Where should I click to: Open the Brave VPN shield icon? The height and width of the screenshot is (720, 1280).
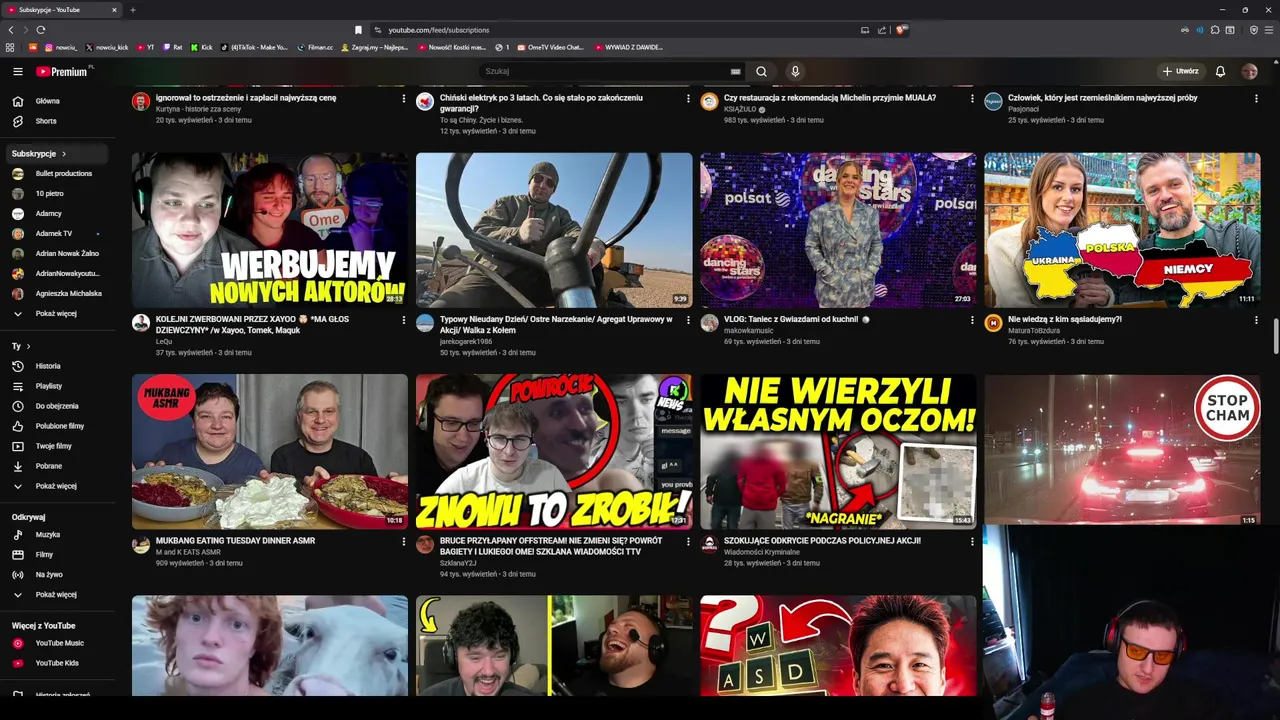[1254, 30]
